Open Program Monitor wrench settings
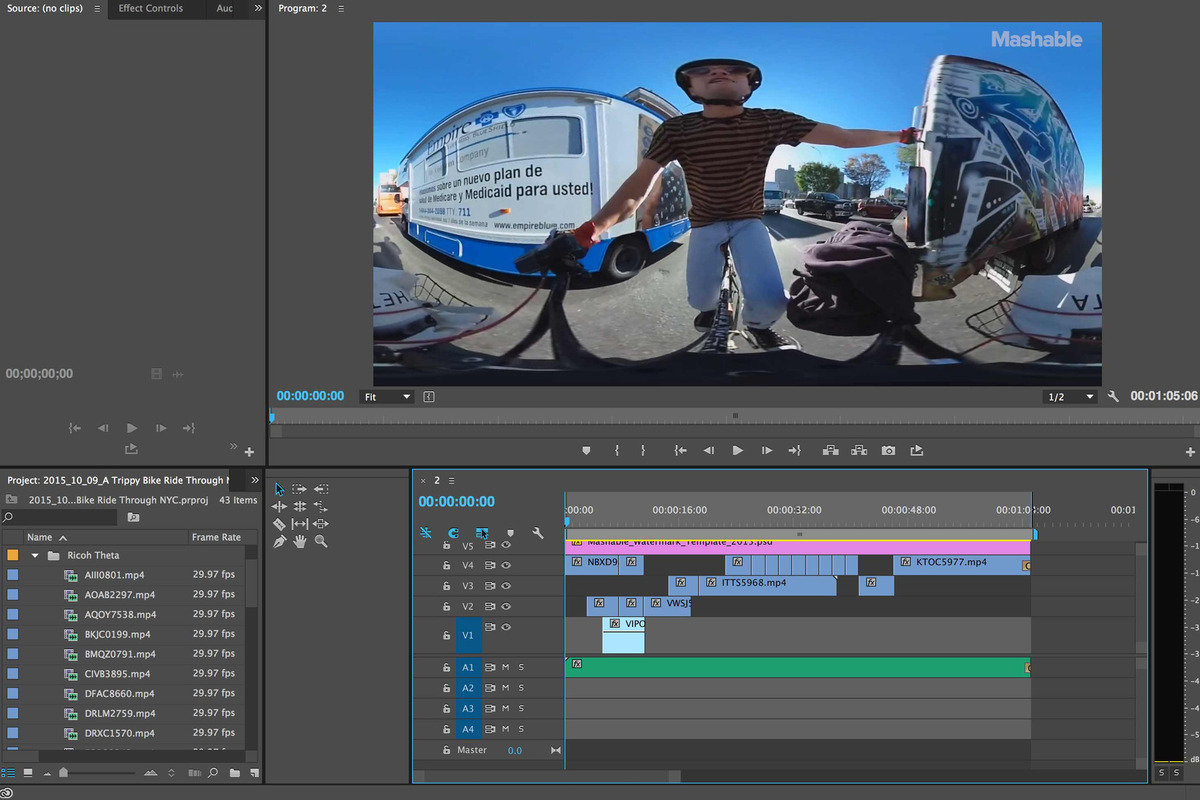 pyautogui.click(x=1113, y=397)
